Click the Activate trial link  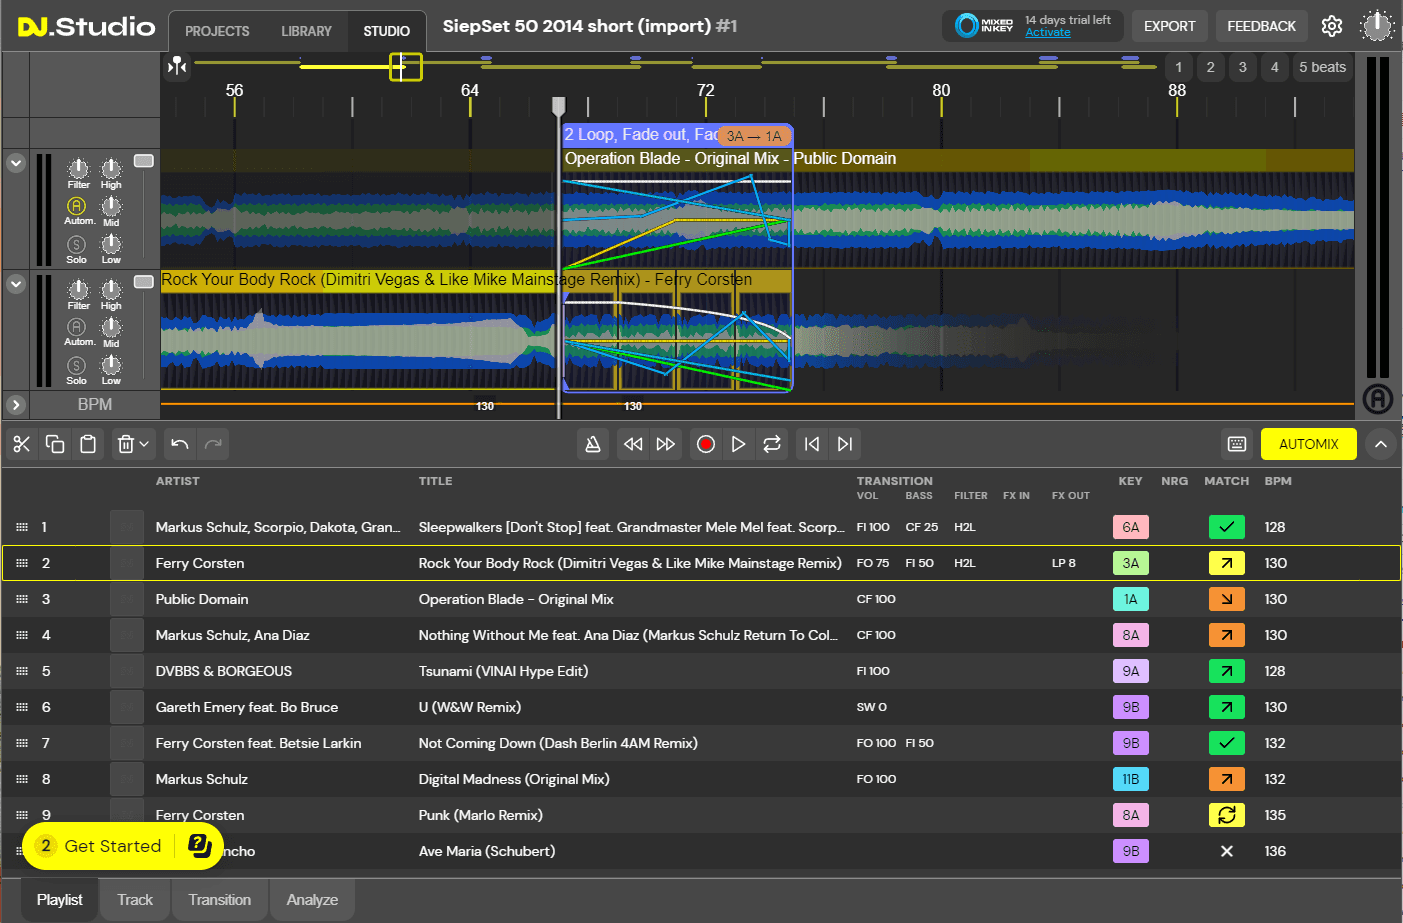coord(1048,33)
